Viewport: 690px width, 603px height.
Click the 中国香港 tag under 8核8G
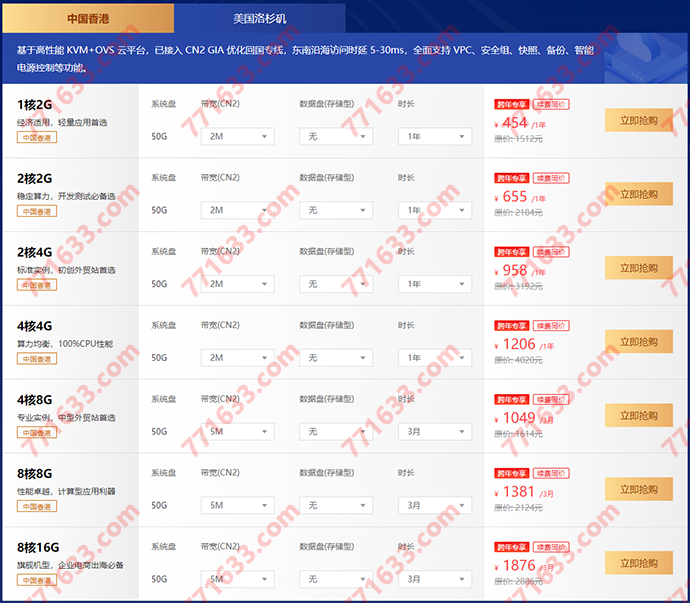37,507
